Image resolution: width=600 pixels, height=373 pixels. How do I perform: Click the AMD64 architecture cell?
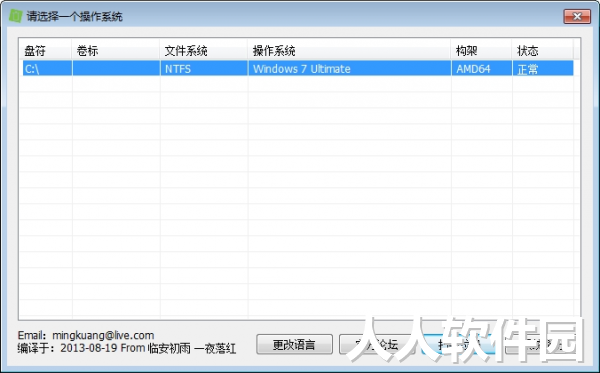(x=482, y=68)
